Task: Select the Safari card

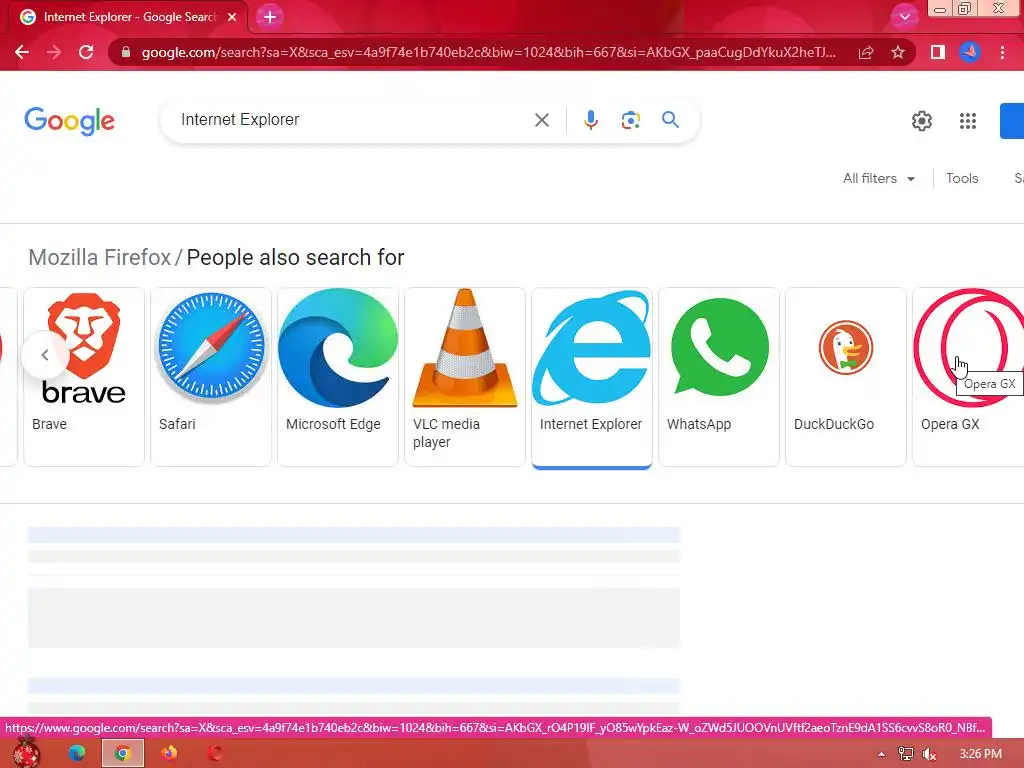Action: 211,377
